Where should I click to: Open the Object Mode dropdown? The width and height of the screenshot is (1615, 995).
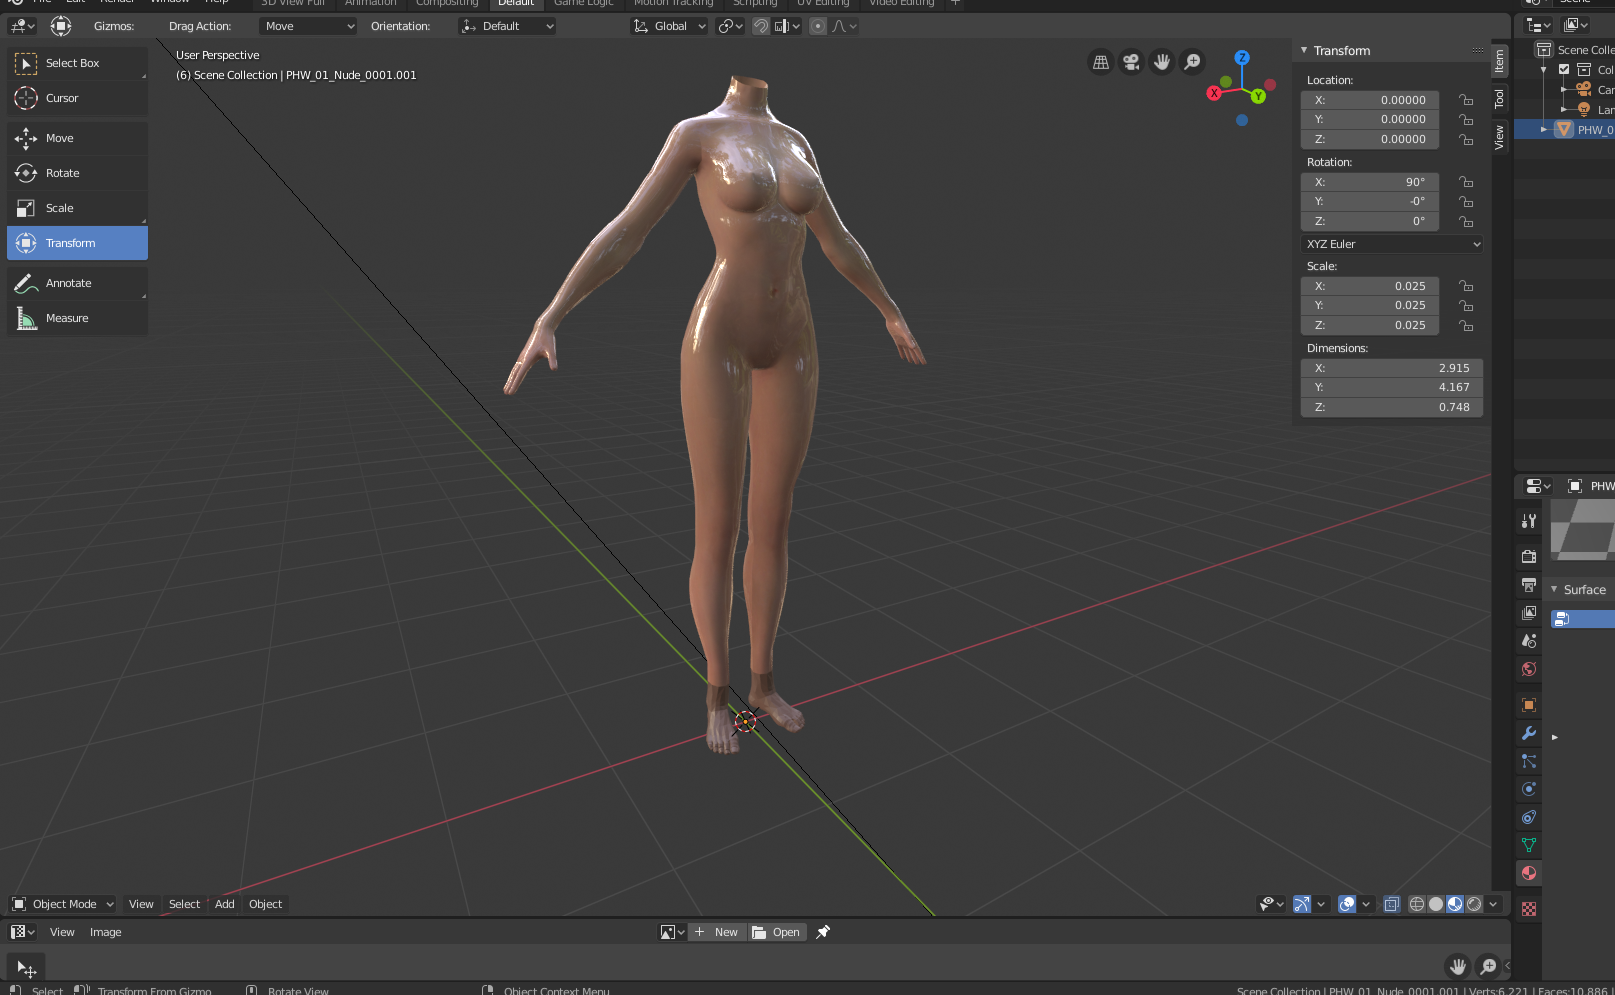63,904
